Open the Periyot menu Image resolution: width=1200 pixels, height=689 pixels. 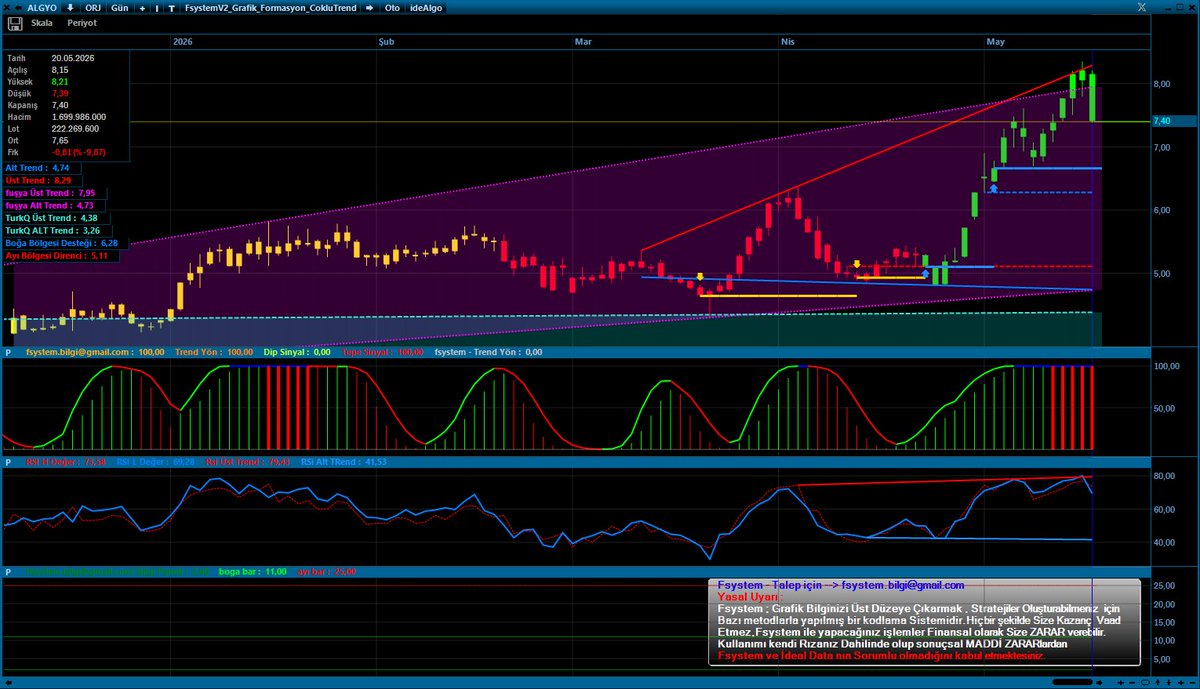82,21
